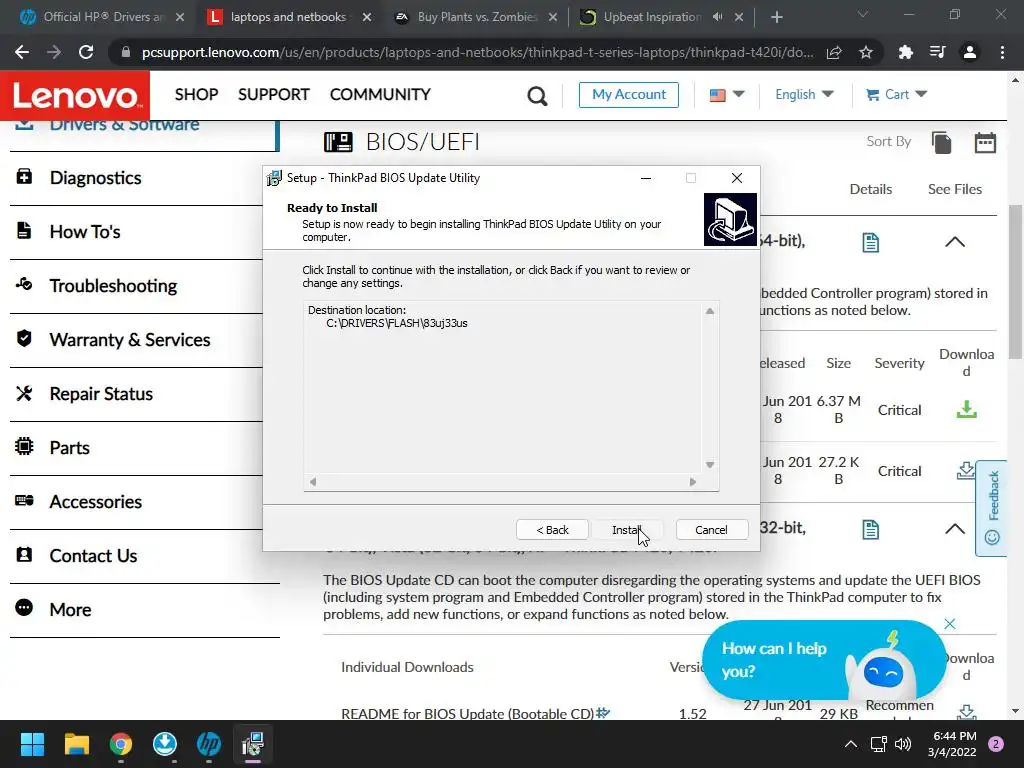The height and width of the screenshot is (768, 1024).
Task: Show hidden system tray icons
Action: [x=850, y=744]
